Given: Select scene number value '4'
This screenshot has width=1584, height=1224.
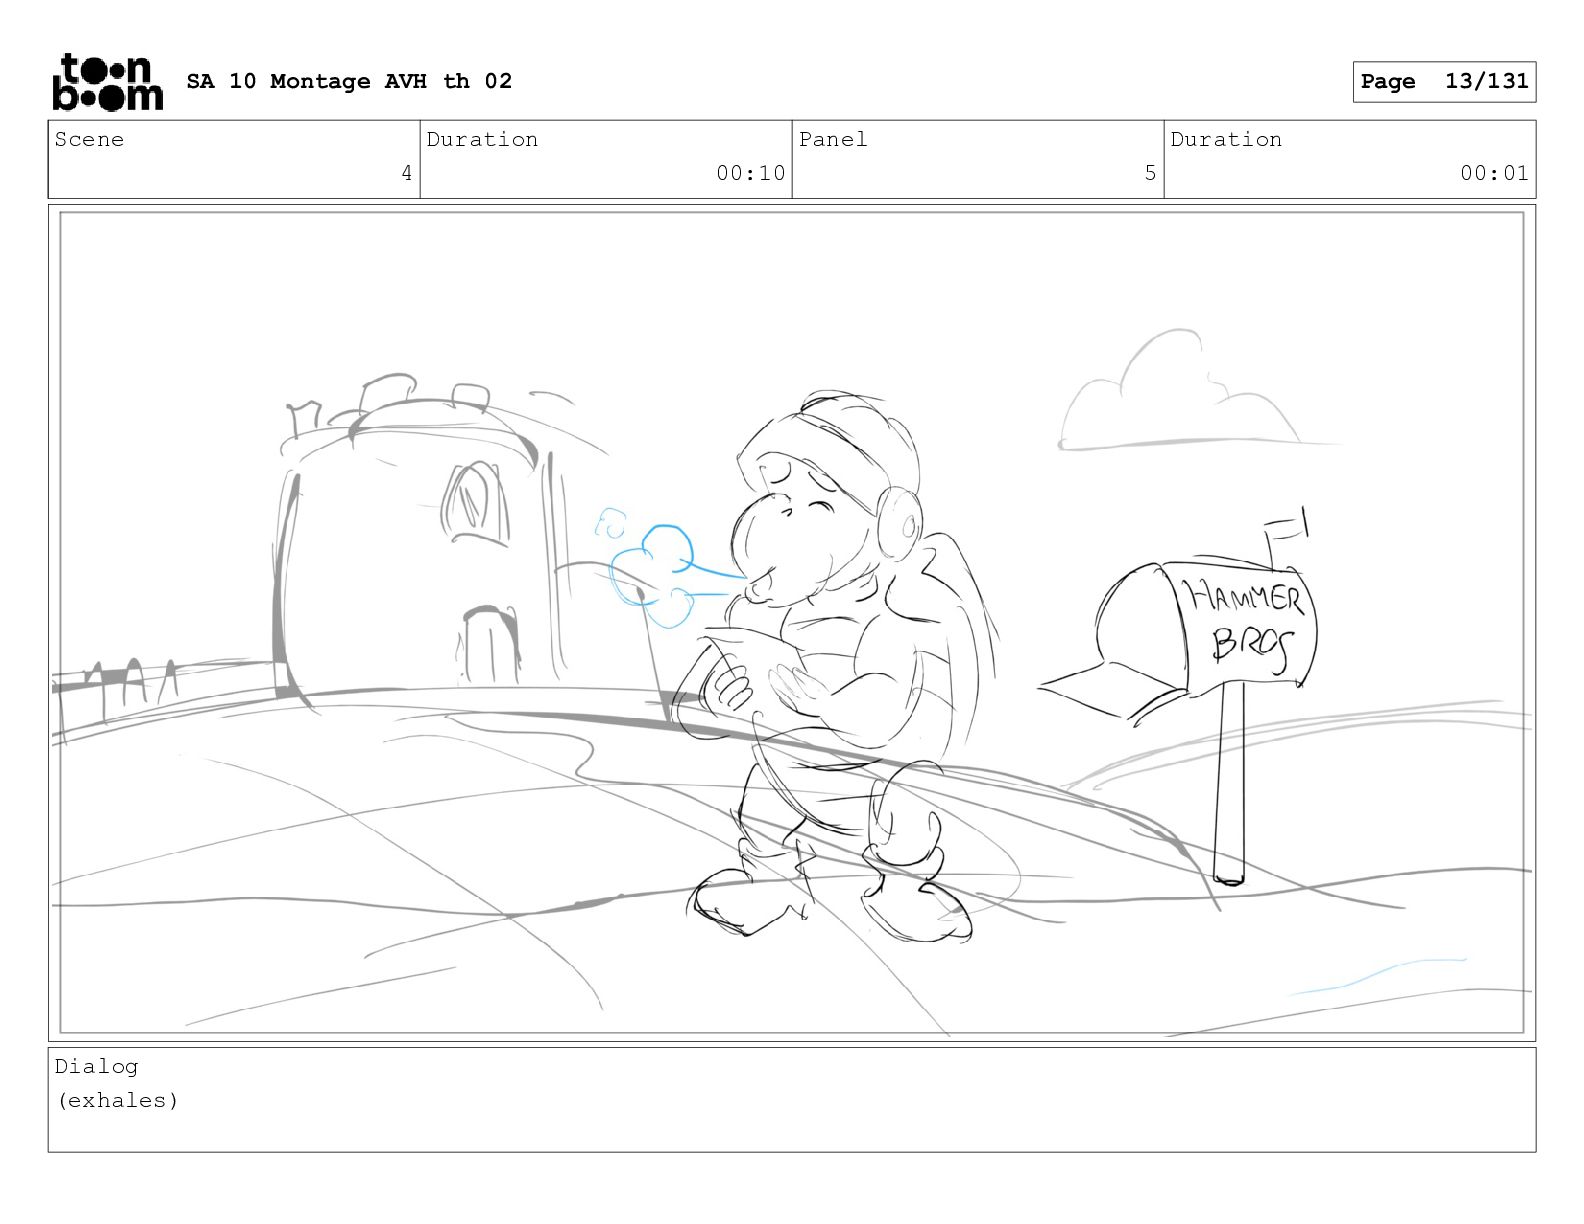Looking at the screenshot, I should (407, 174).
